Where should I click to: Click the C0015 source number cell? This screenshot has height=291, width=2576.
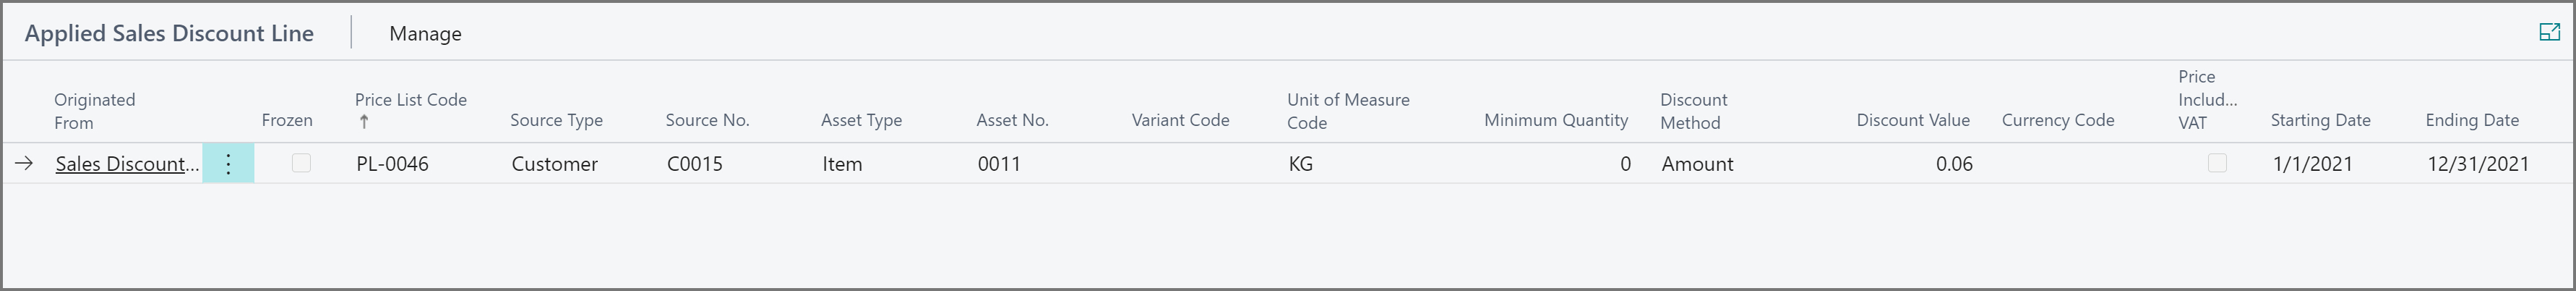tap(694, 164)
